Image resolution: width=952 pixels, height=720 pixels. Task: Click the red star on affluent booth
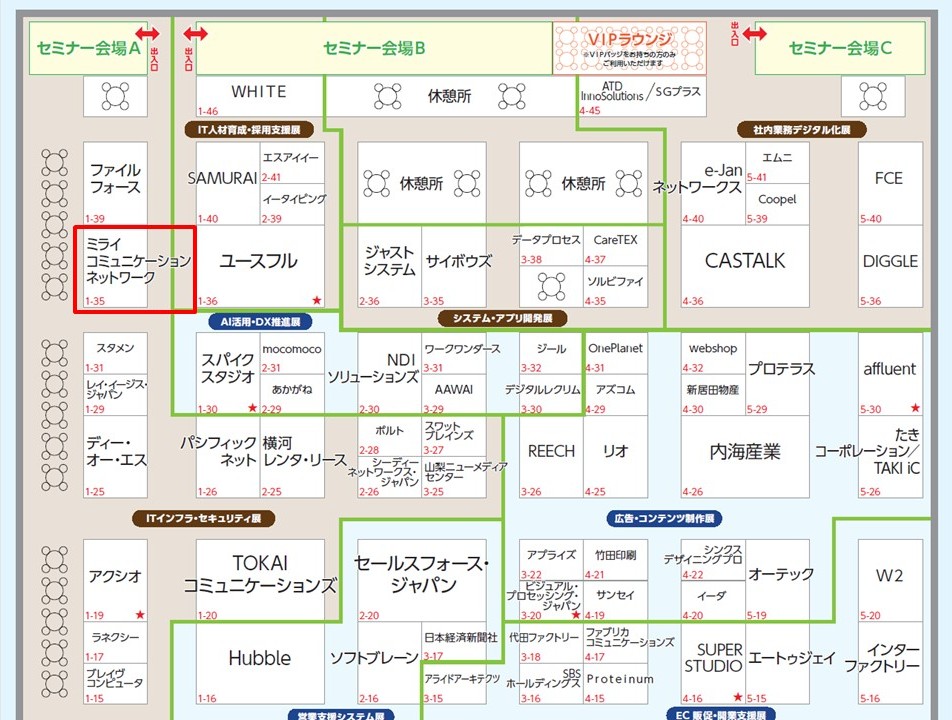[915, 407]
